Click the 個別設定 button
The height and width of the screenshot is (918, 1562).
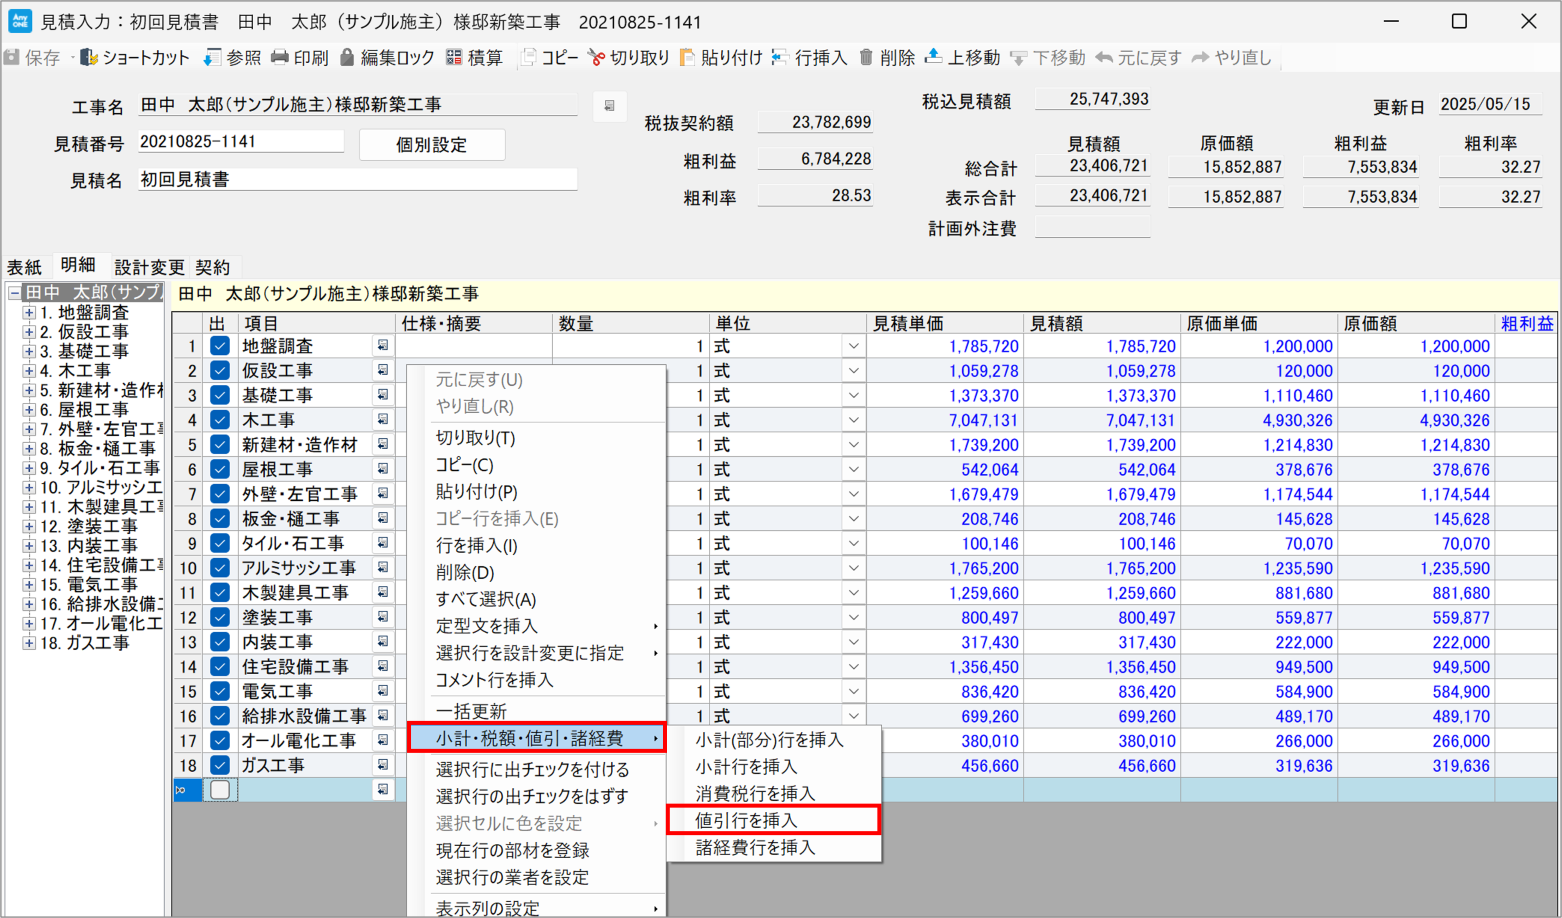(431, 145)
